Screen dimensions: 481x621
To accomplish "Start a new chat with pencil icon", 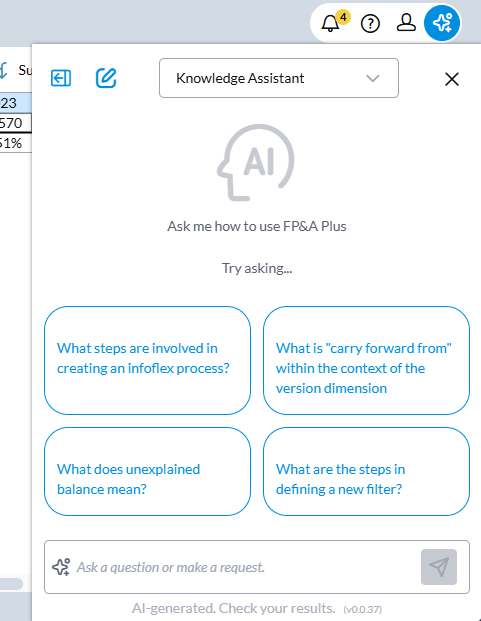I will (106, 78).
